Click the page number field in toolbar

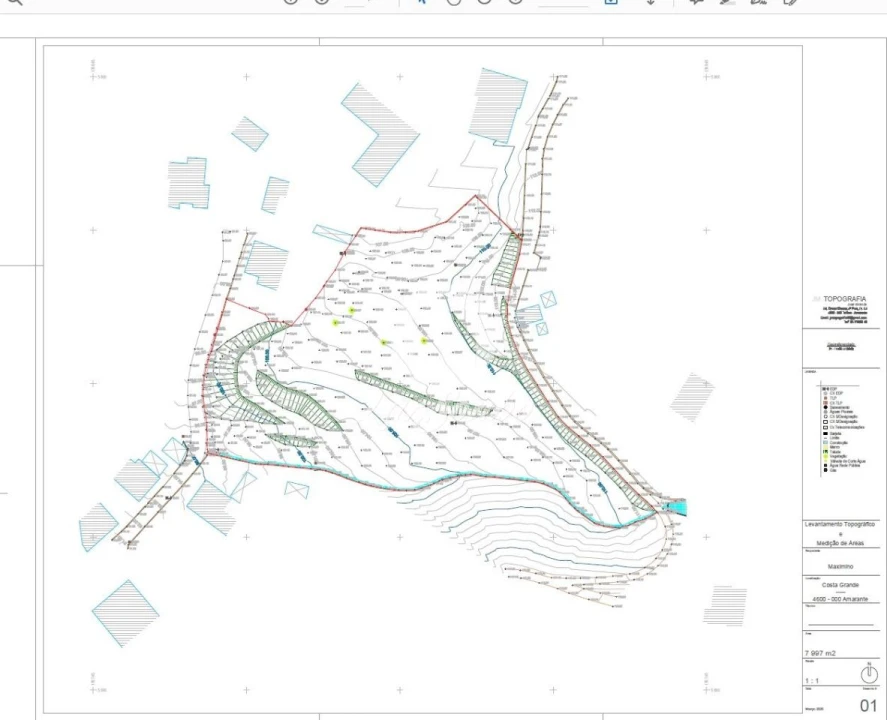click(358, 3)
